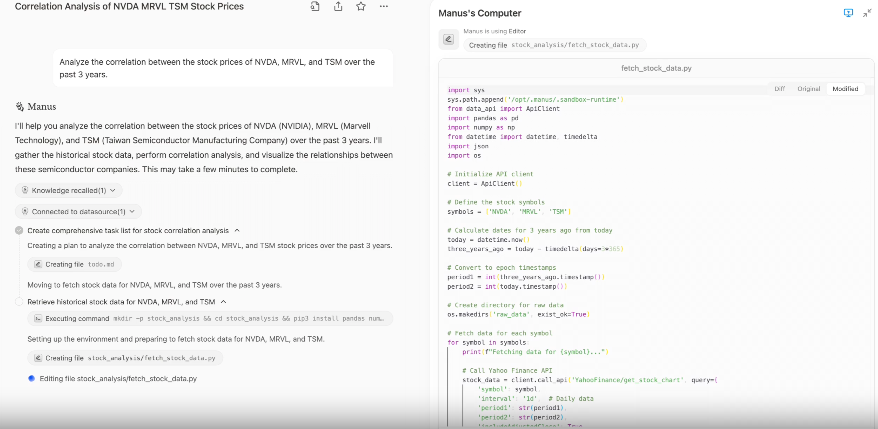
Task: Click the Manus hand logo
Action: [20, 106]
